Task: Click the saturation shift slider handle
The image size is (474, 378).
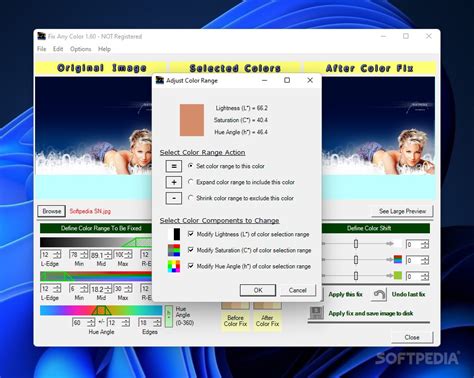Action: (356, 260)
